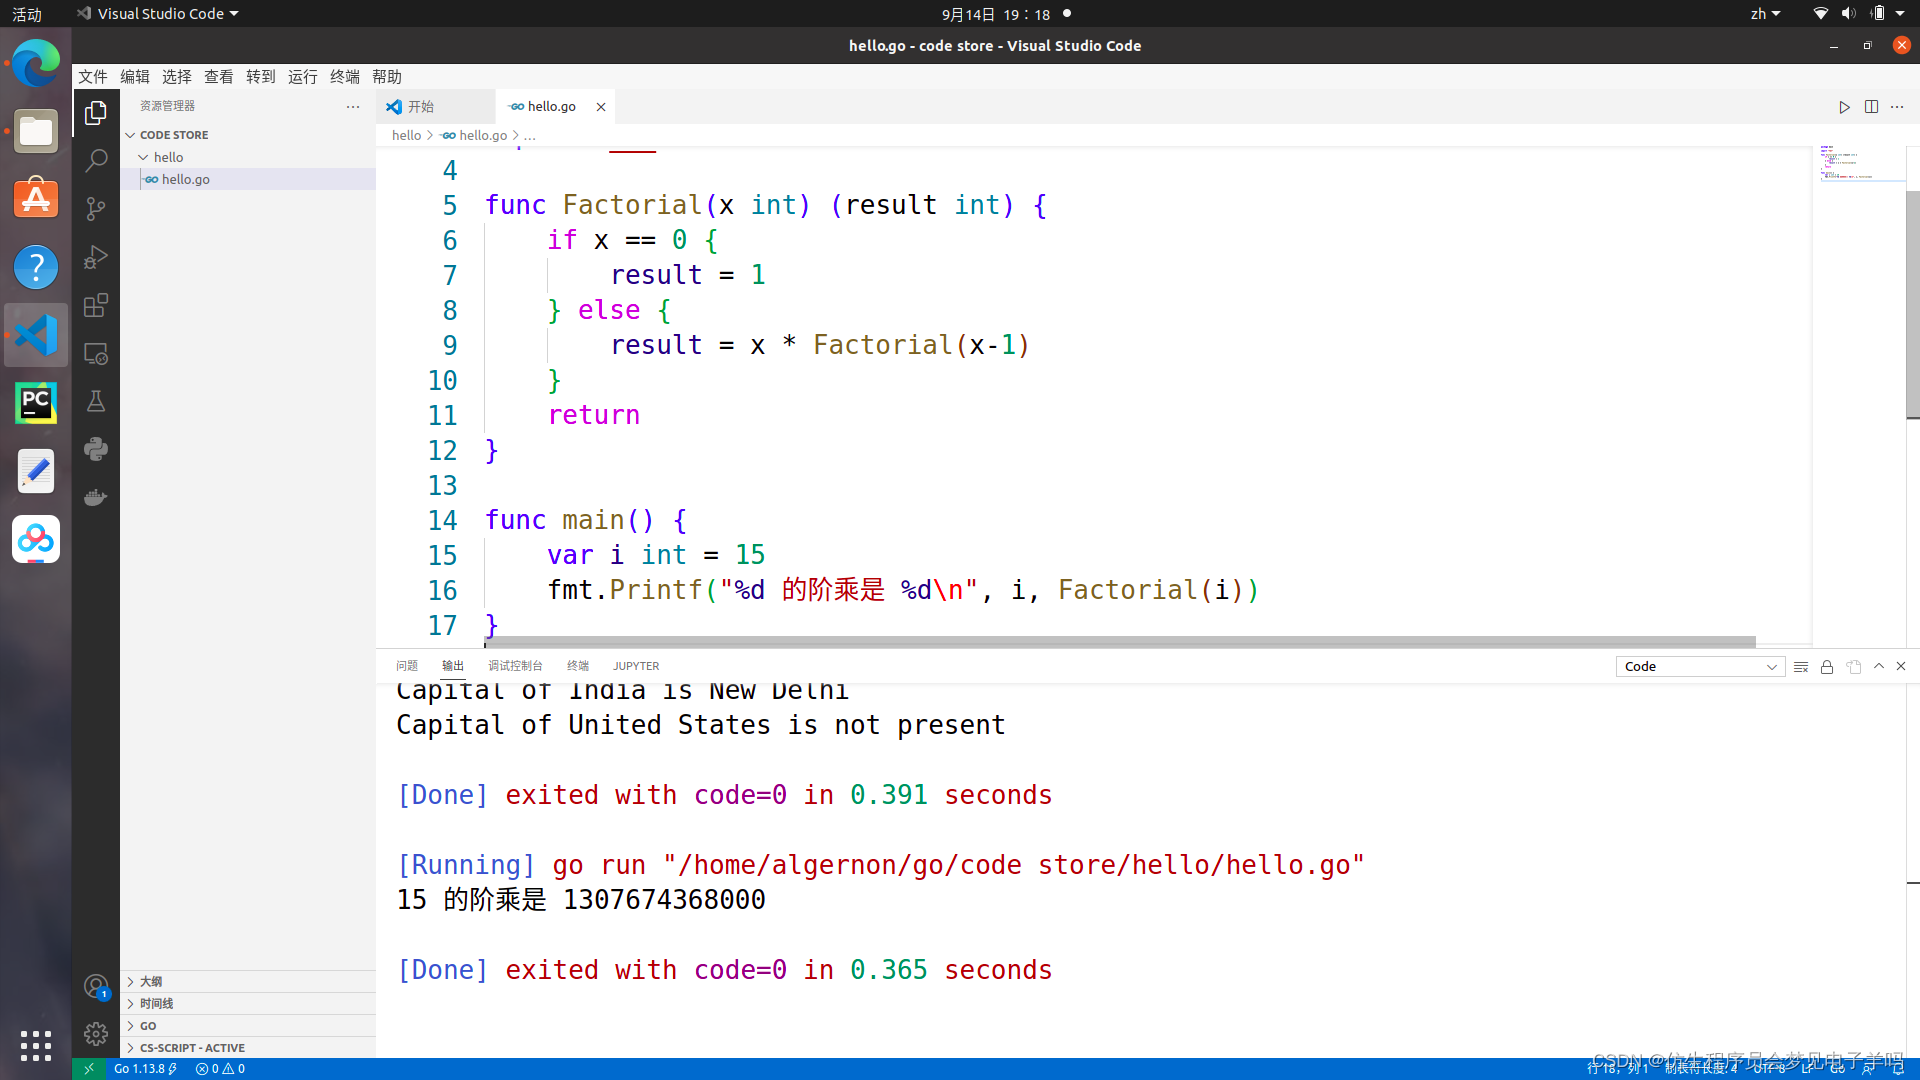The height and width of the screenshot is (1080, 1920).
Task: Show applications grid in the dock
Action: click(x=36, y=1046)
